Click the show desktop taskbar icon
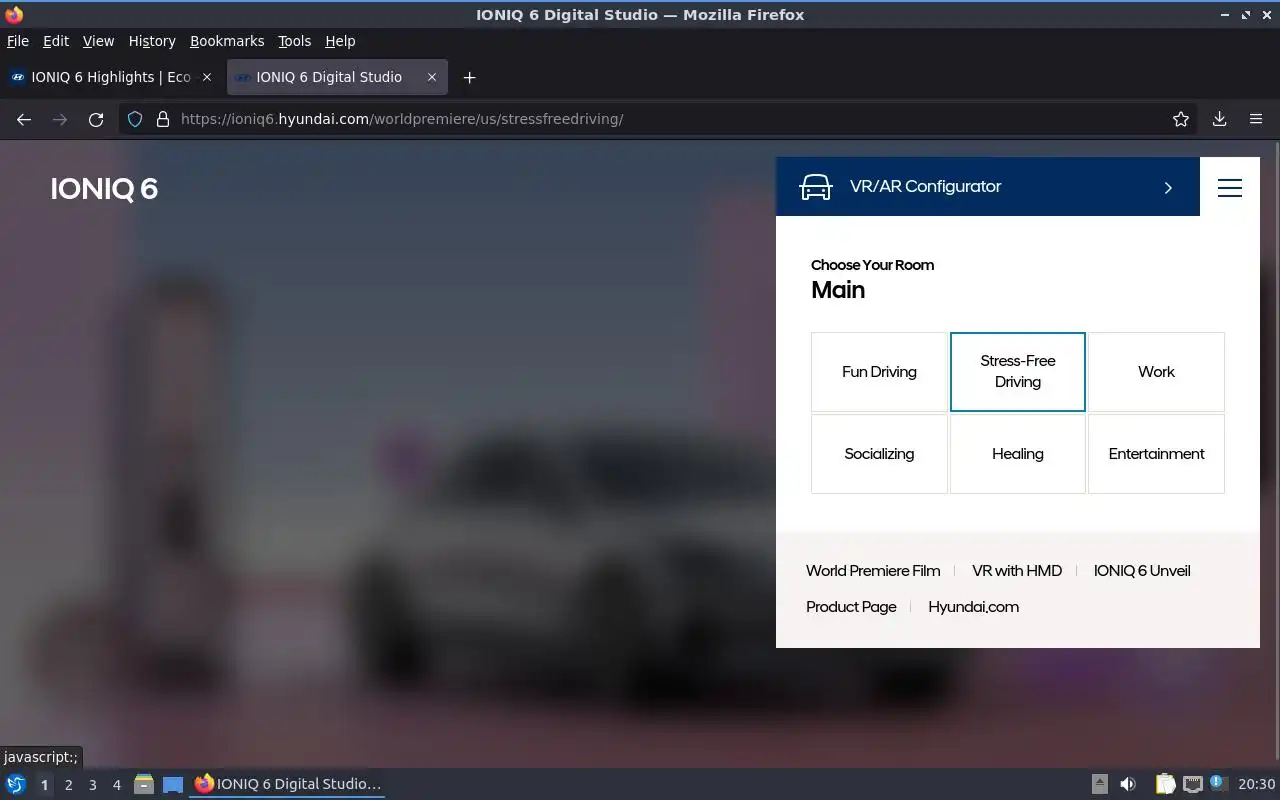 point(173,784)
